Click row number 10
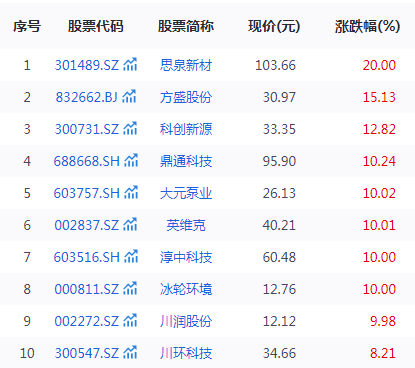This screenshot has height=368, width=415. (x=27, y=353)
